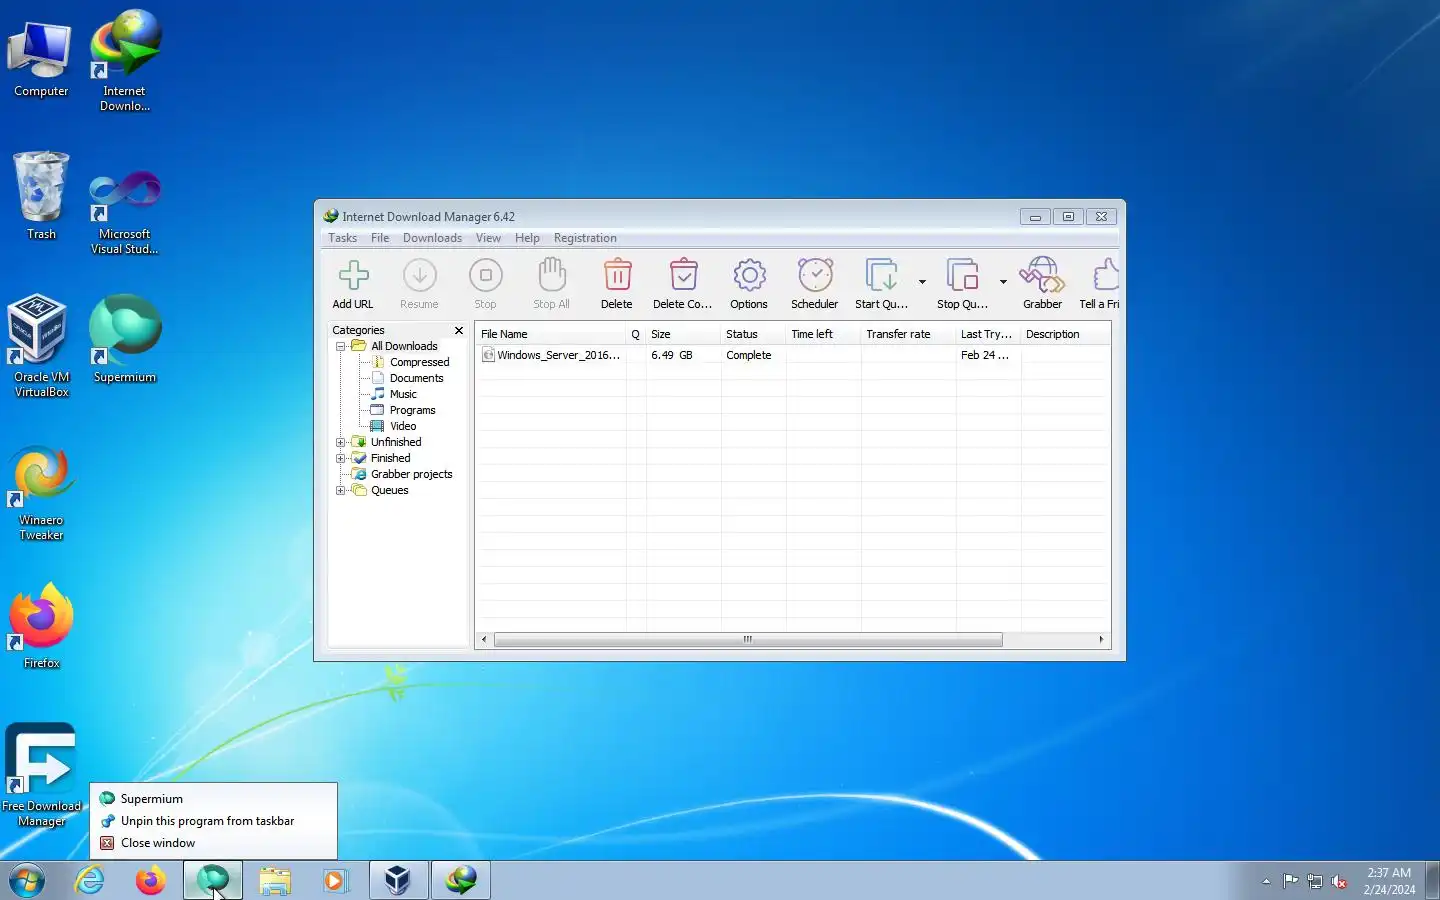
Task: Click the scroll right arrow
Action: (x=1101, y=640)
